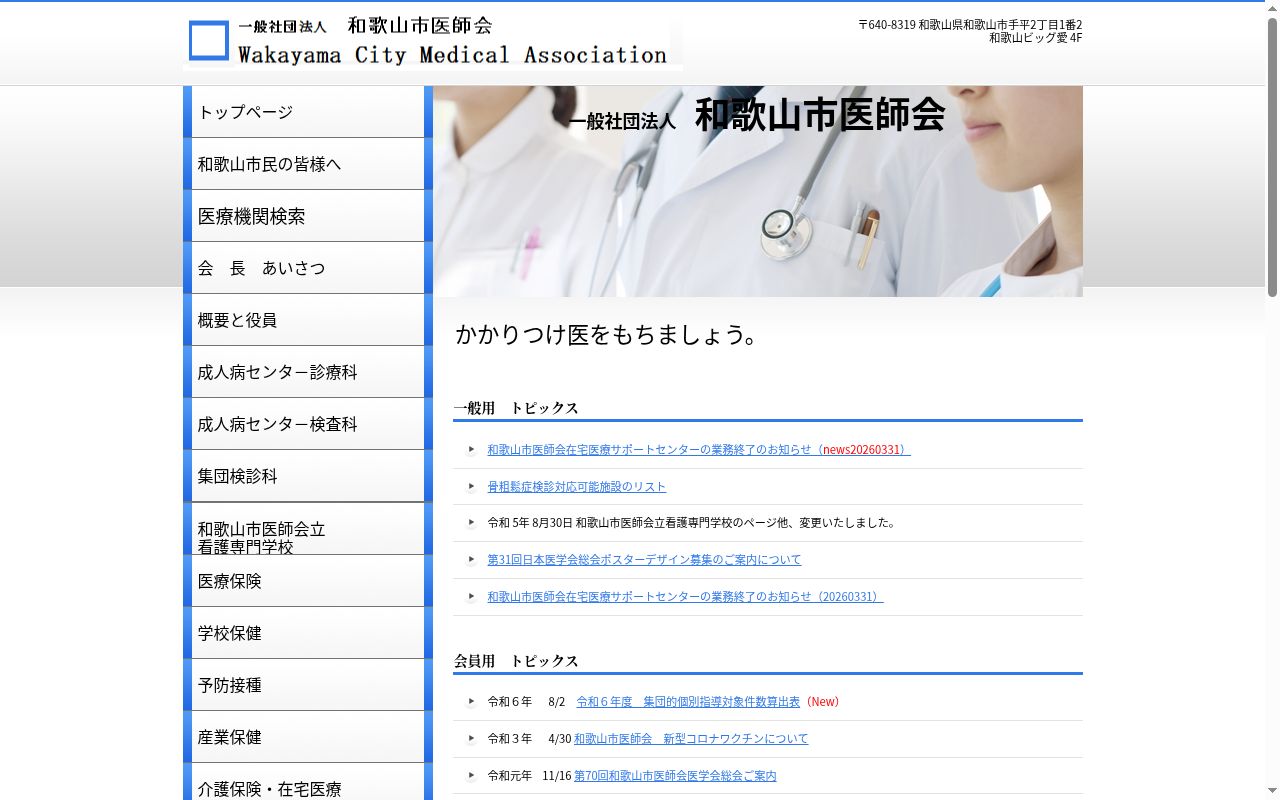Image resolution: width=1280 pixels, height=800 pixels.
Task: Click the arrow bullet beside 令和元年 11/16 entry
Action: click(471, 776)
